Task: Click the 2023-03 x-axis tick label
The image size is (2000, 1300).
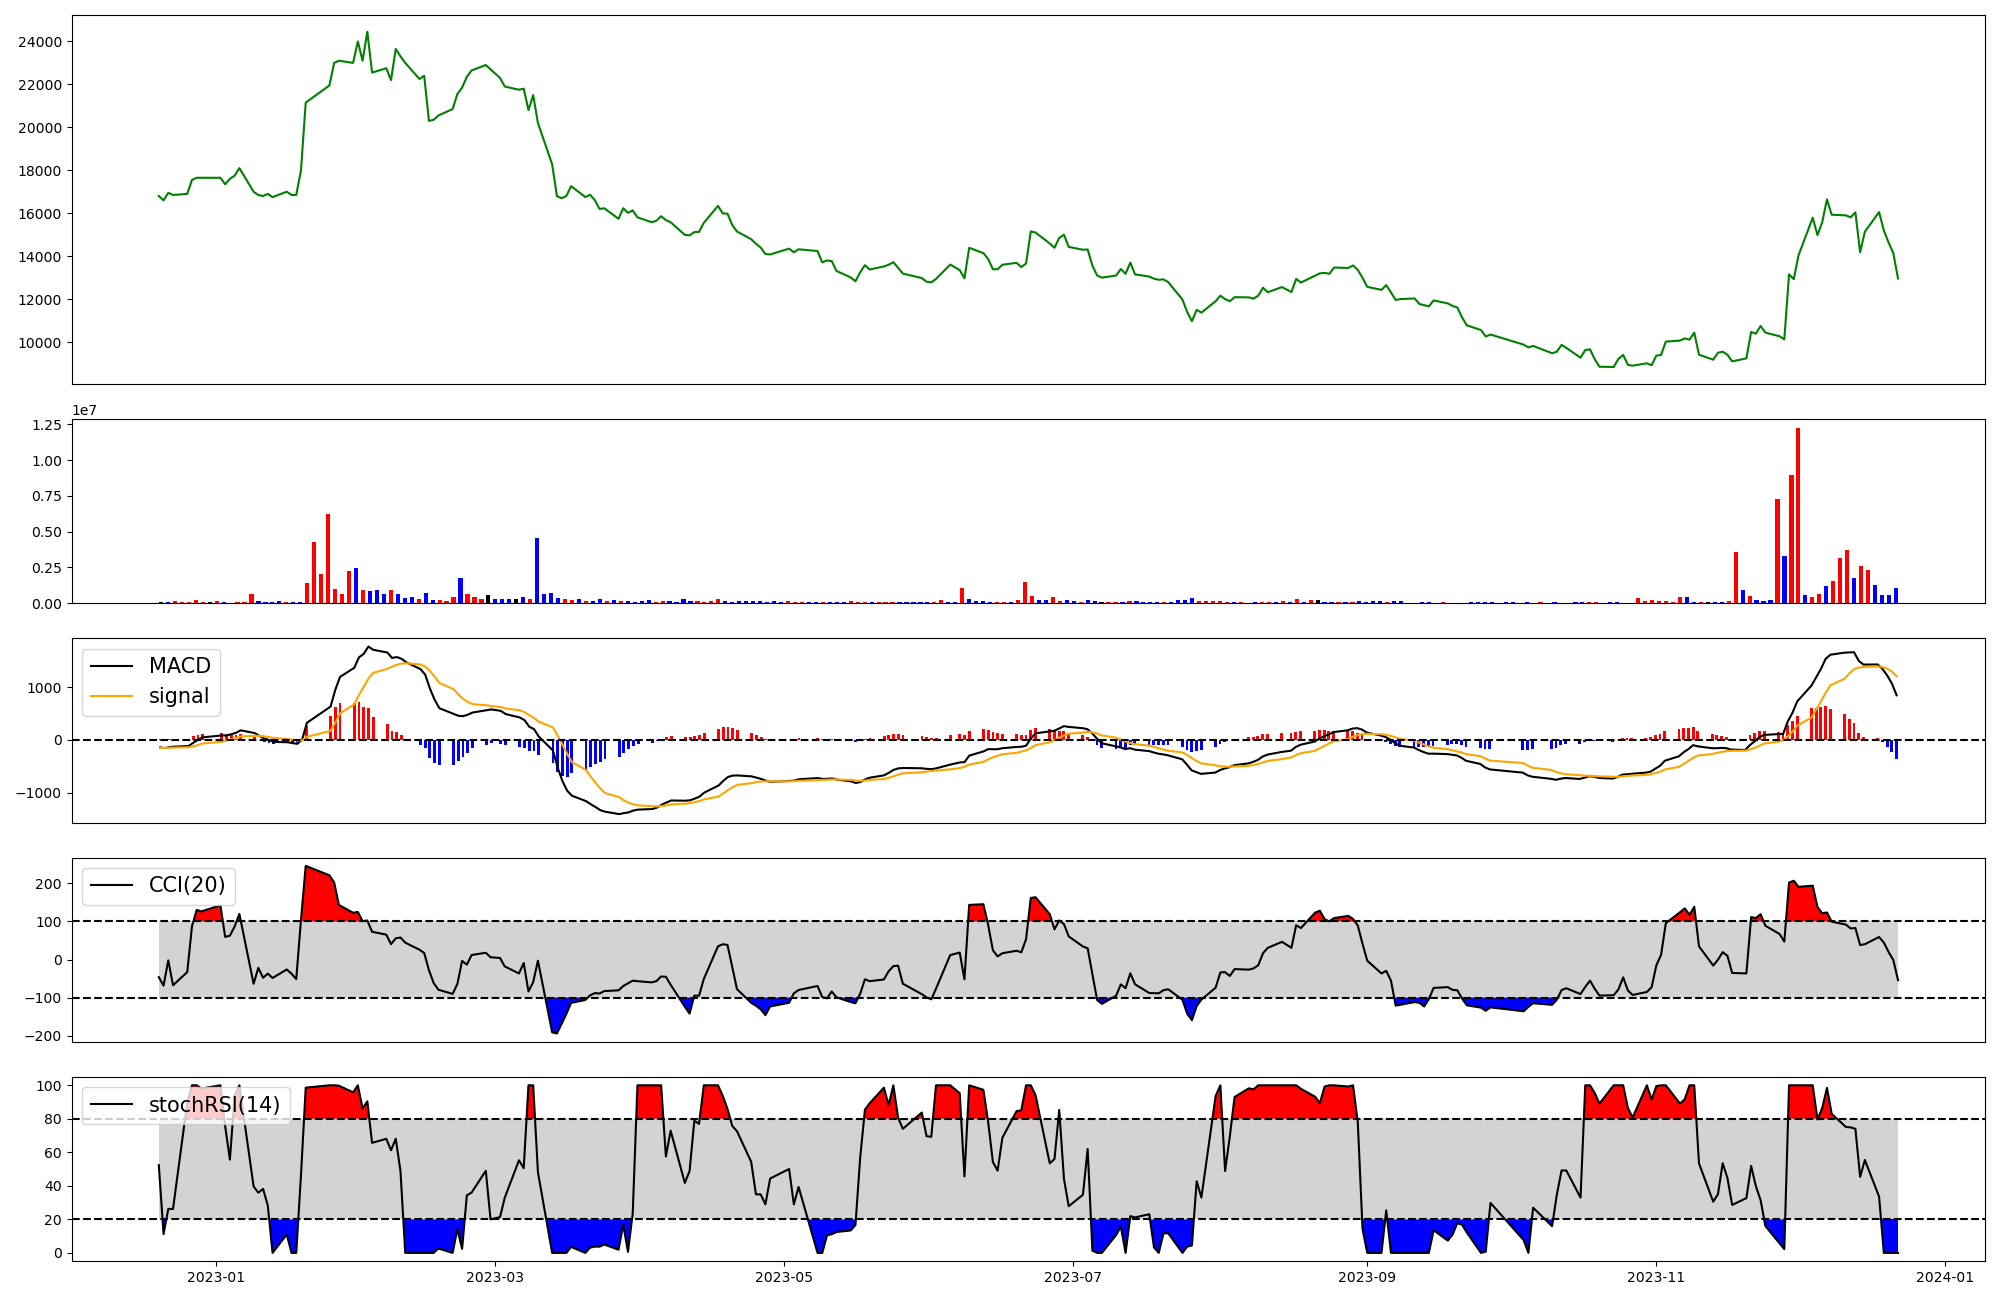Action: coord(495,1277)
